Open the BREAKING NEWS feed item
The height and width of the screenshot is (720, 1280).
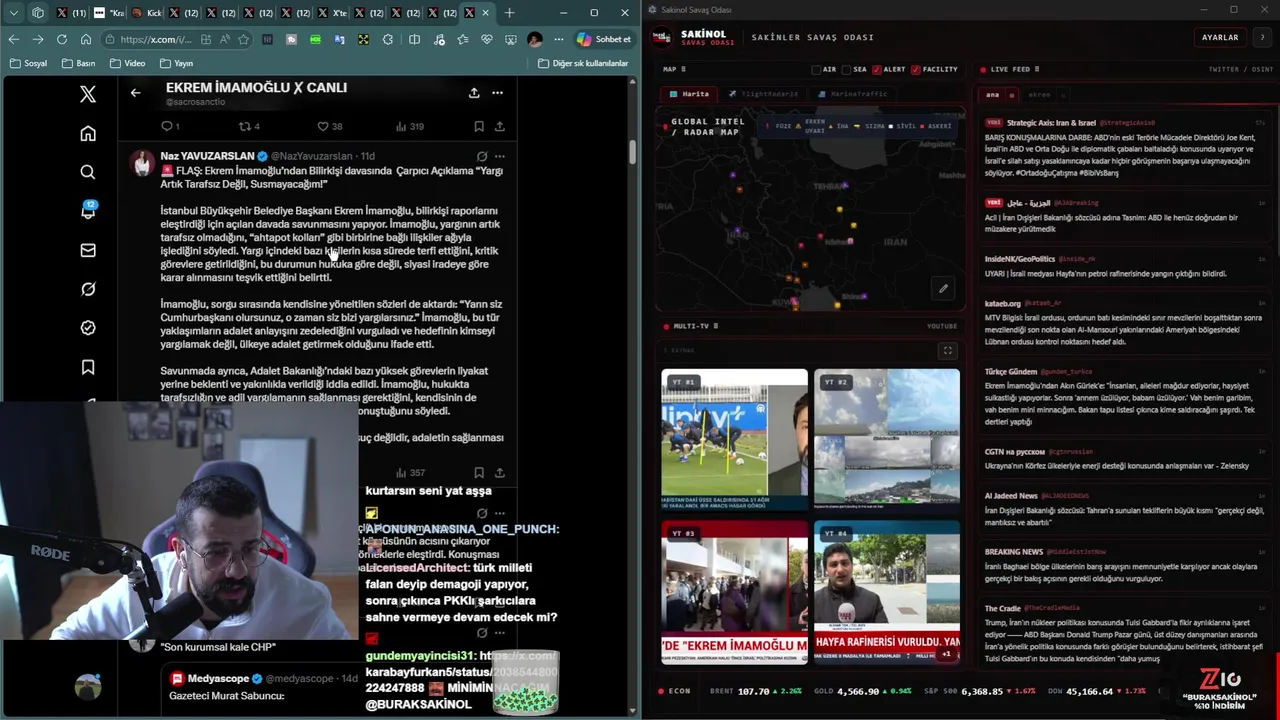(1123, 565)
